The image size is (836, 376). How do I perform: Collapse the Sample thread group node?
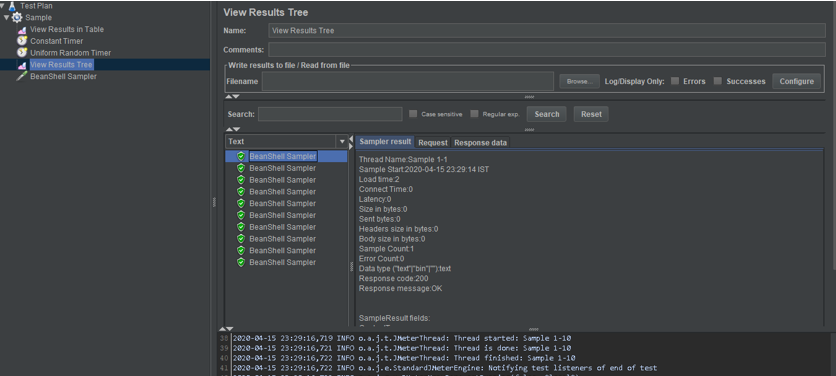pos(6,18)
